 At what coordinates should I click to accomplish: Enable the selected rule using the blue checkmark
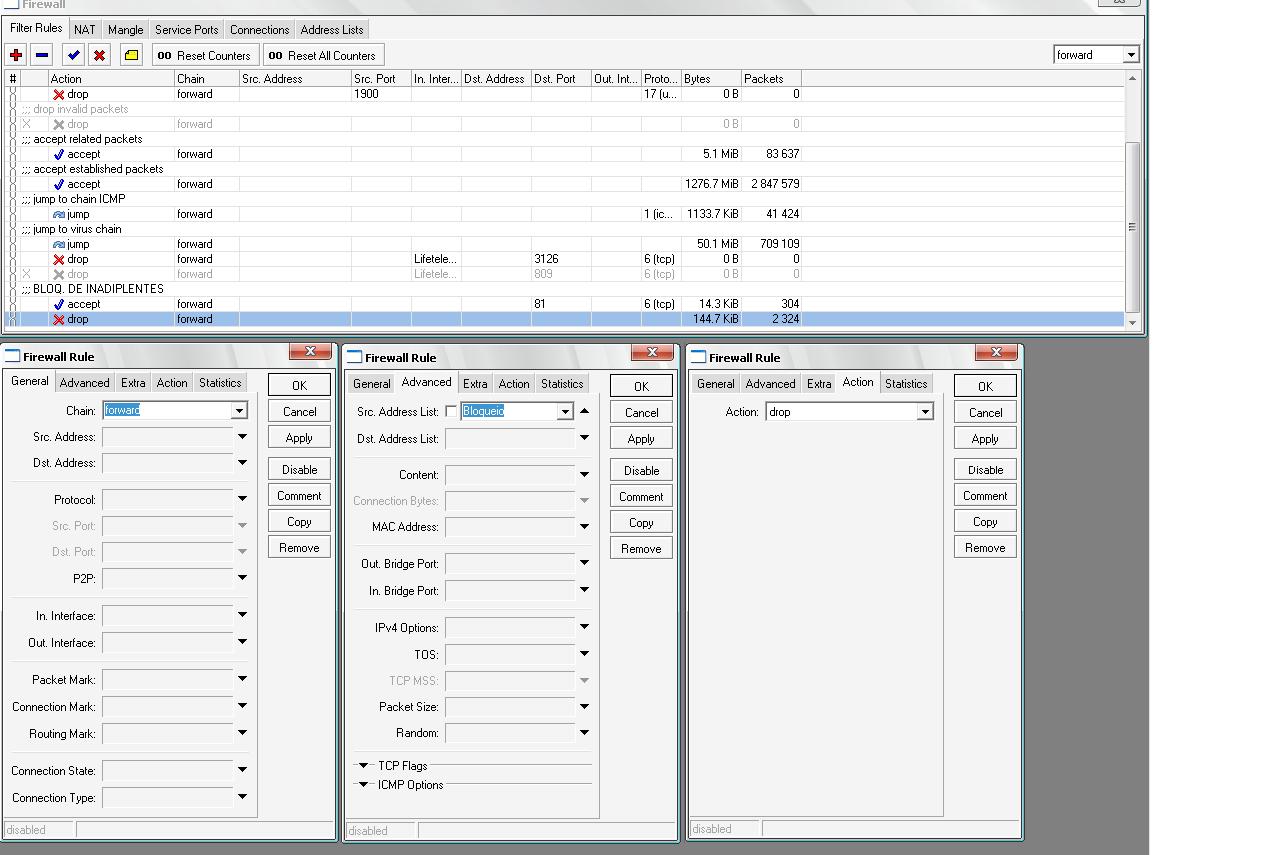[x=73, y=55]
